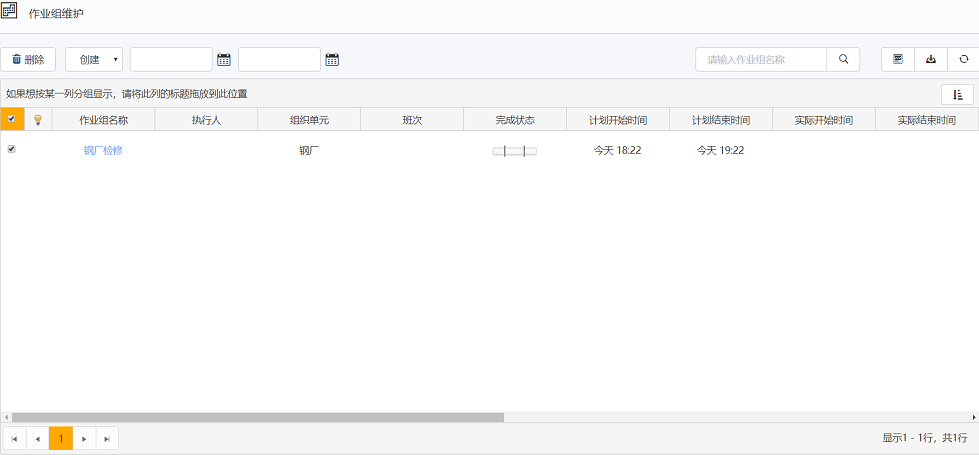Click the window-style icon left of download
The width and height of the screenshot is (979, 455).
click(x=897, y=59)
